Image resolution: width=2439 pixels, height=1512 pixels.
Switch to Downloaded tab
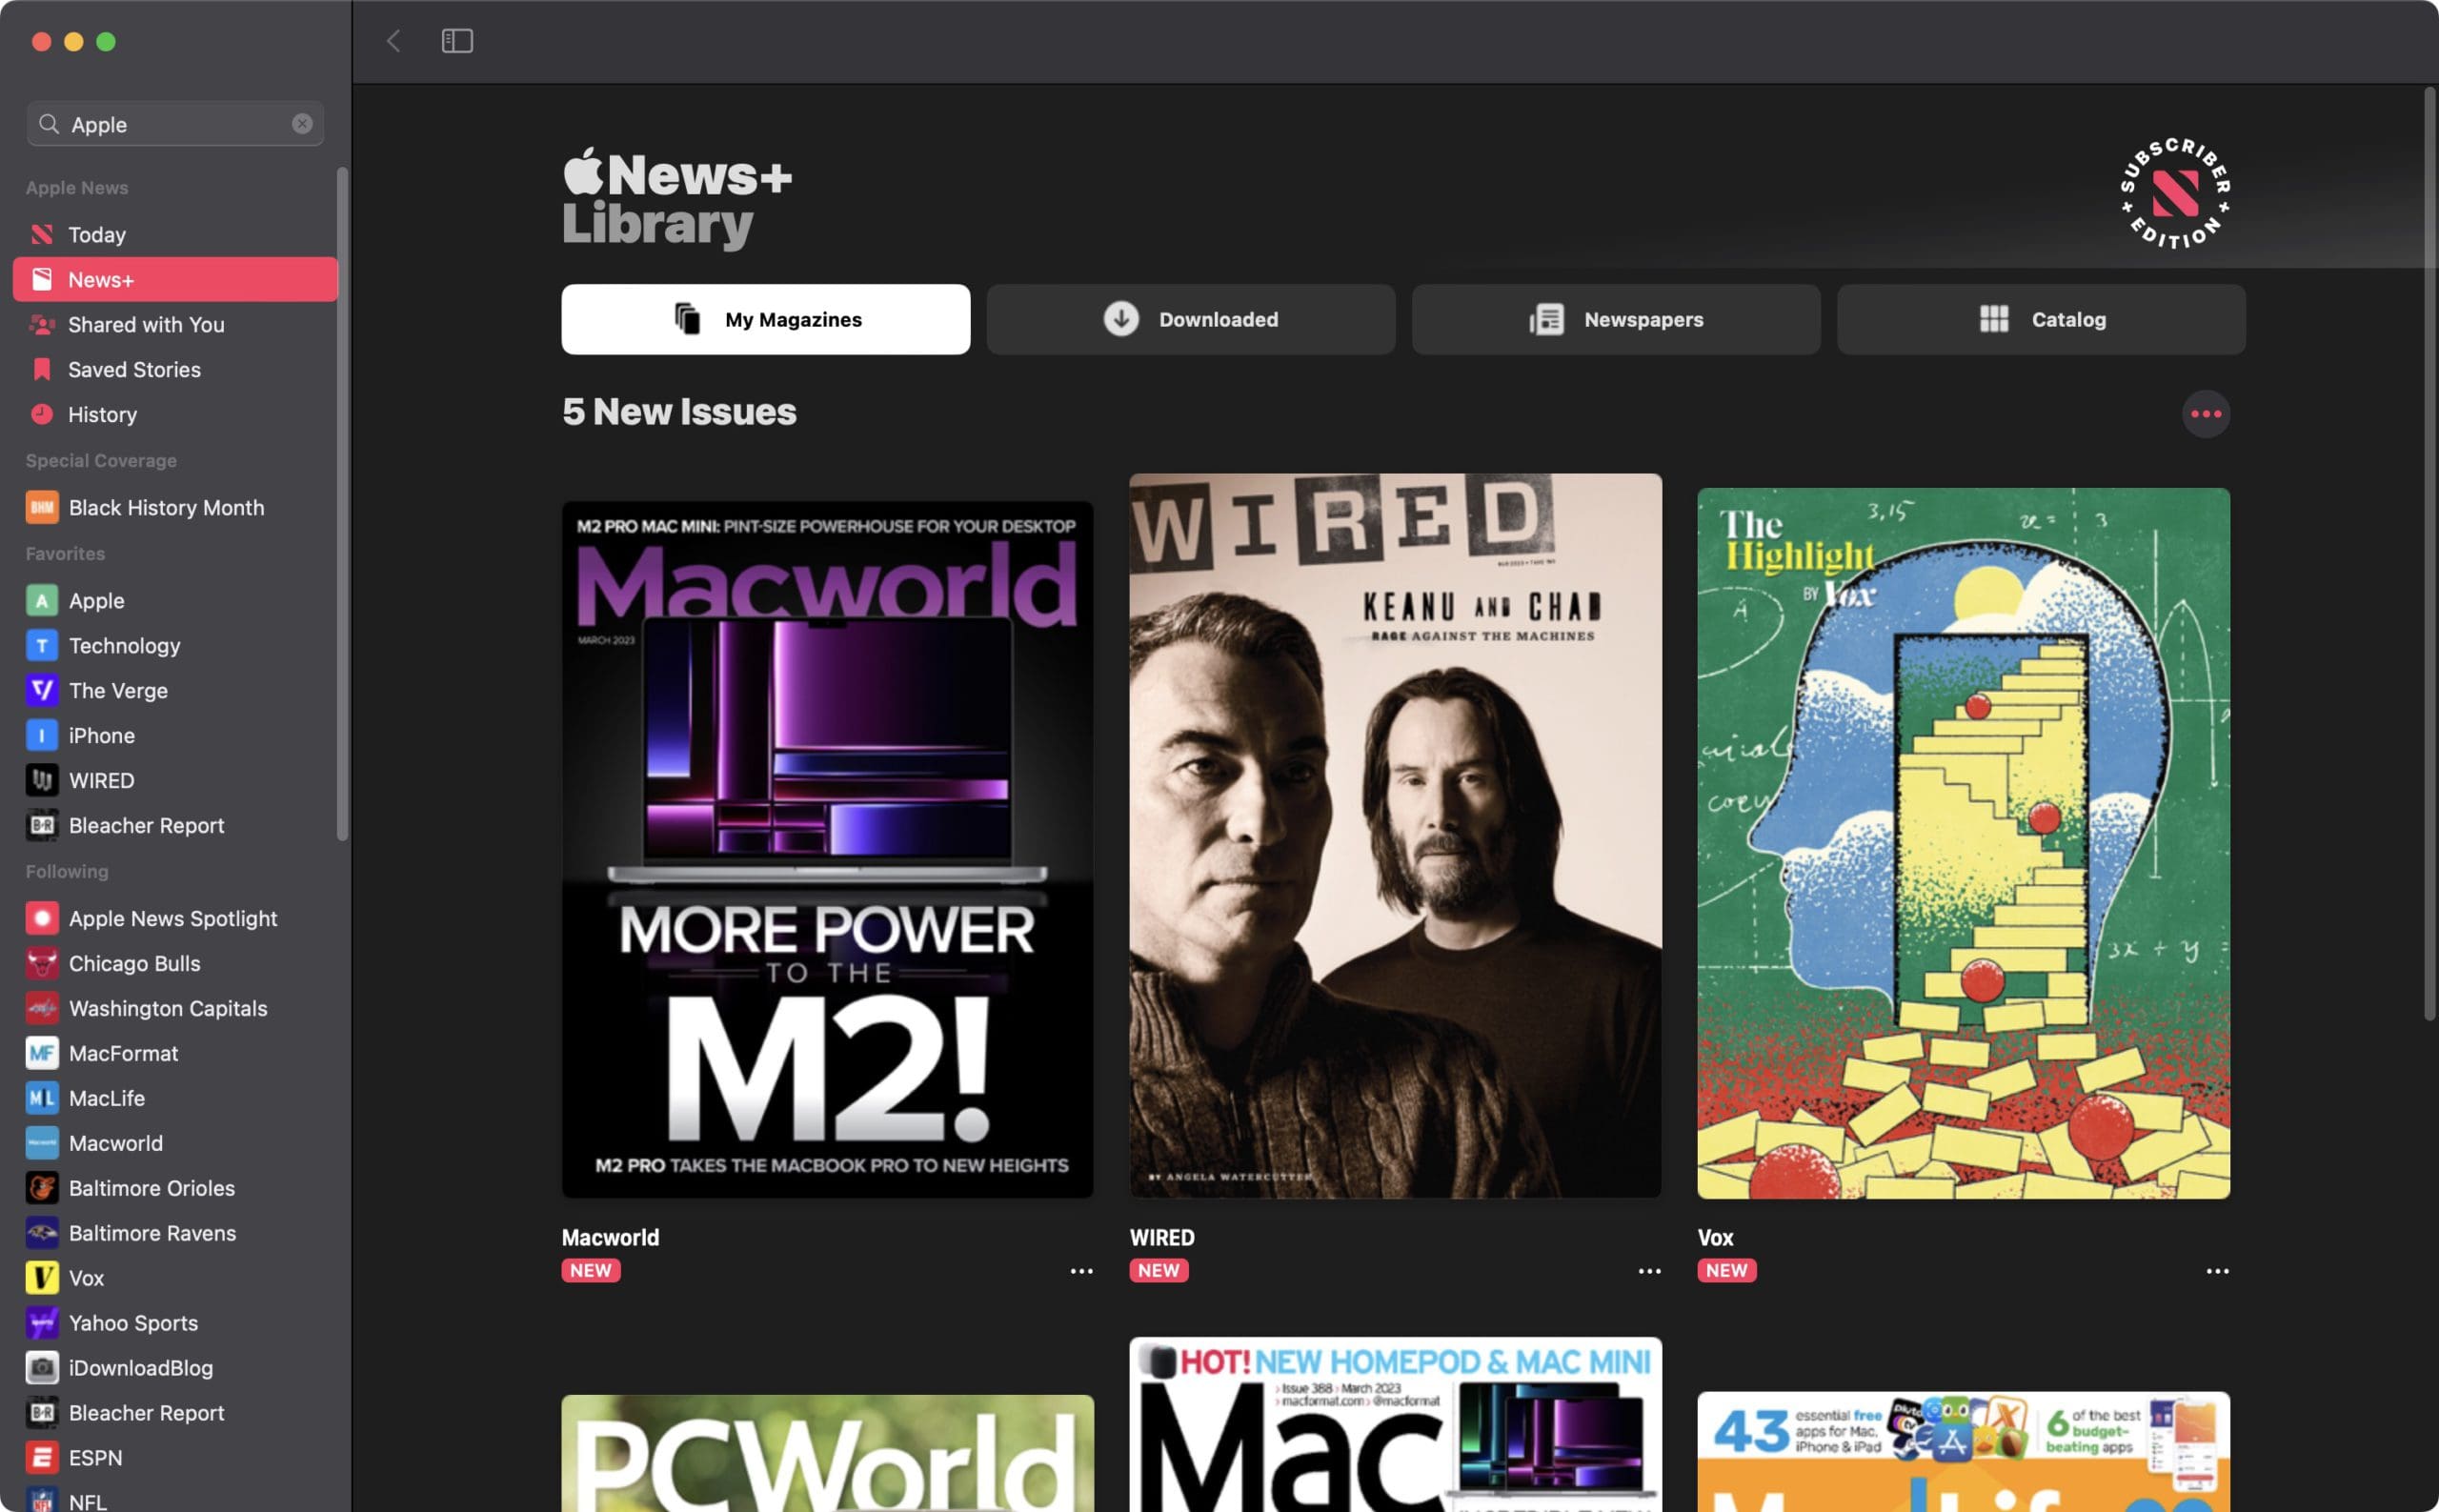(x=1191, y=319)
